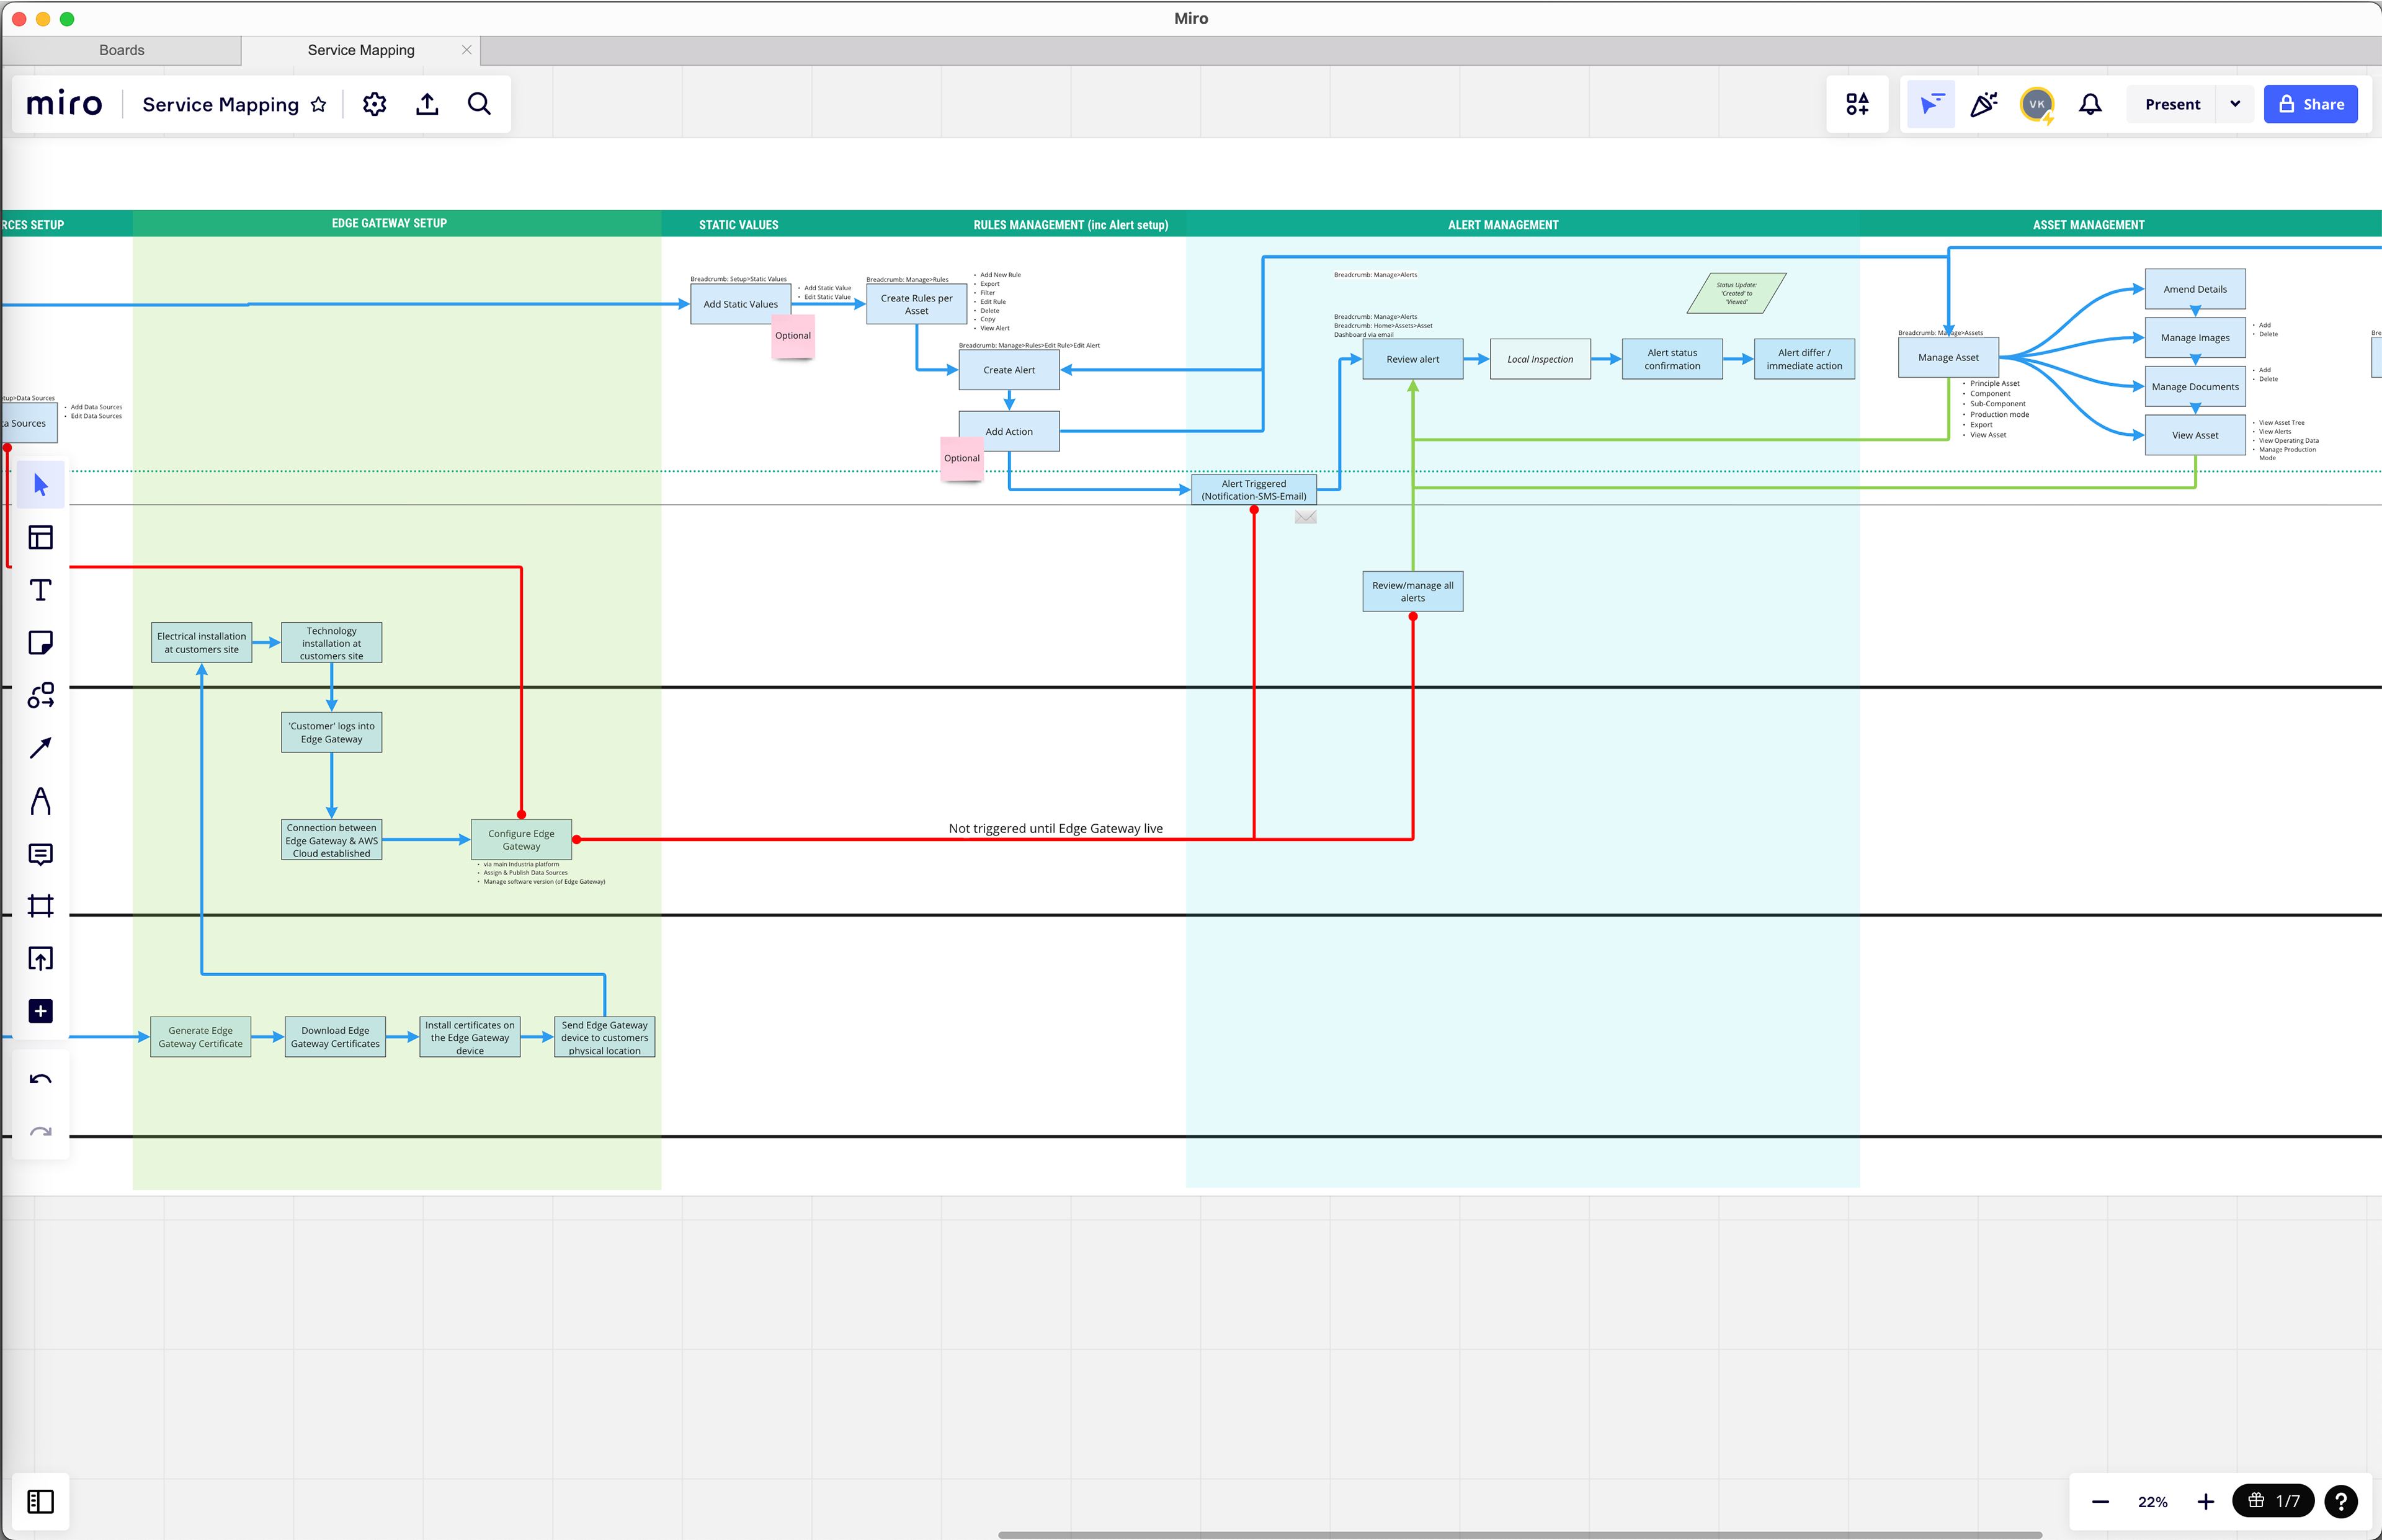Open the comment tool
This screenshot has width=2382, height=1540.
pos(40,854)
